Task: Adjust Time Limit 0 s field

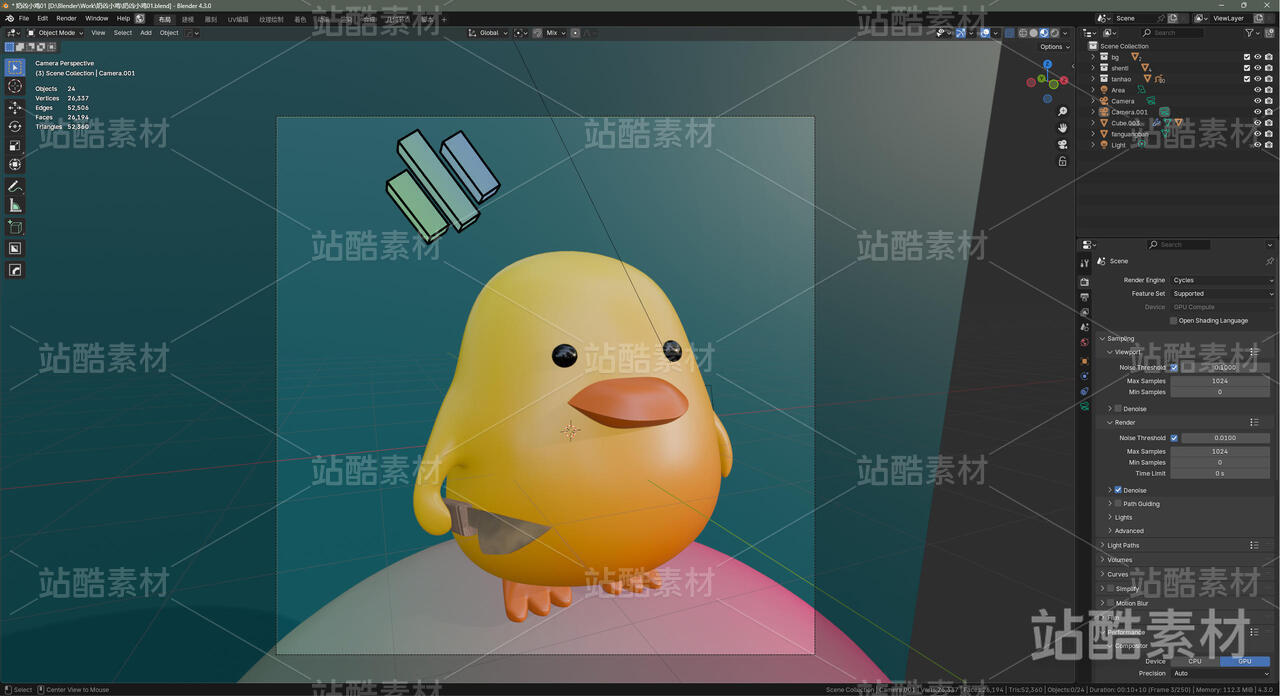Action: click(1220, 473)
